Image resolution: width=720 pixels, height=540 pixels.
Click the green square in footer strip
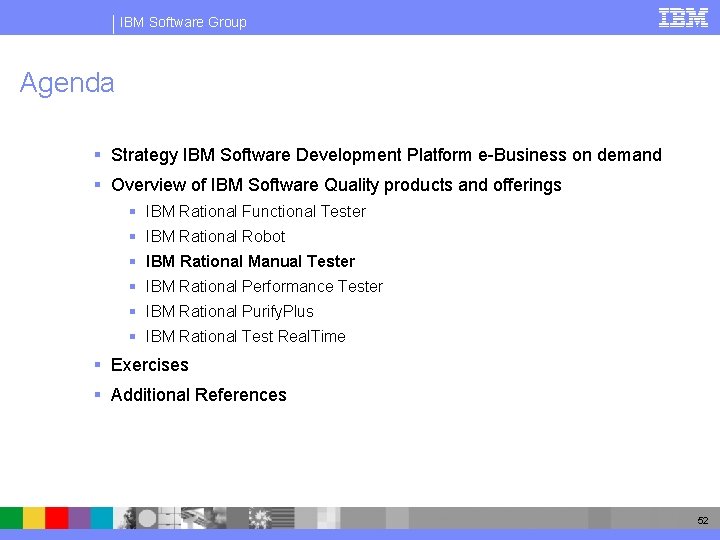coord(11,518)
